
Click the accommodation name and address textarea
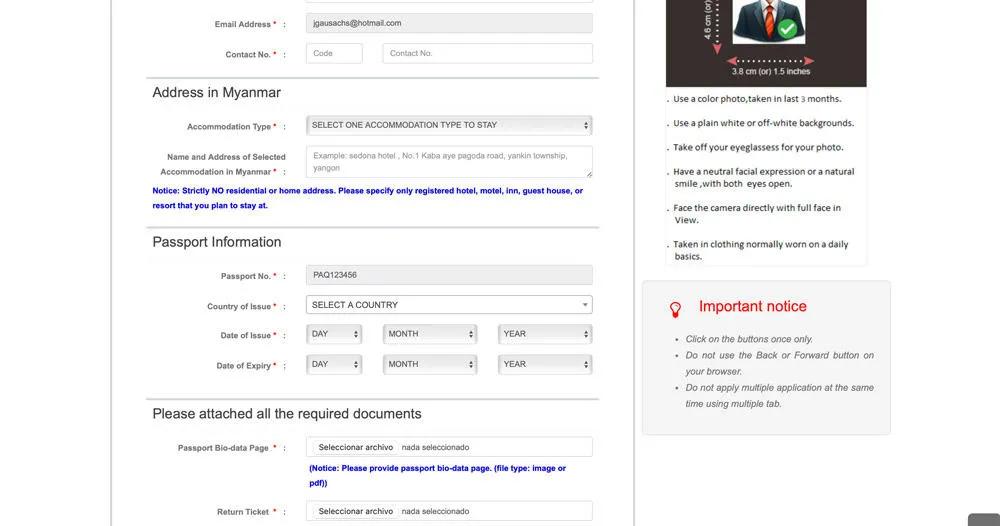coord(449,161)
